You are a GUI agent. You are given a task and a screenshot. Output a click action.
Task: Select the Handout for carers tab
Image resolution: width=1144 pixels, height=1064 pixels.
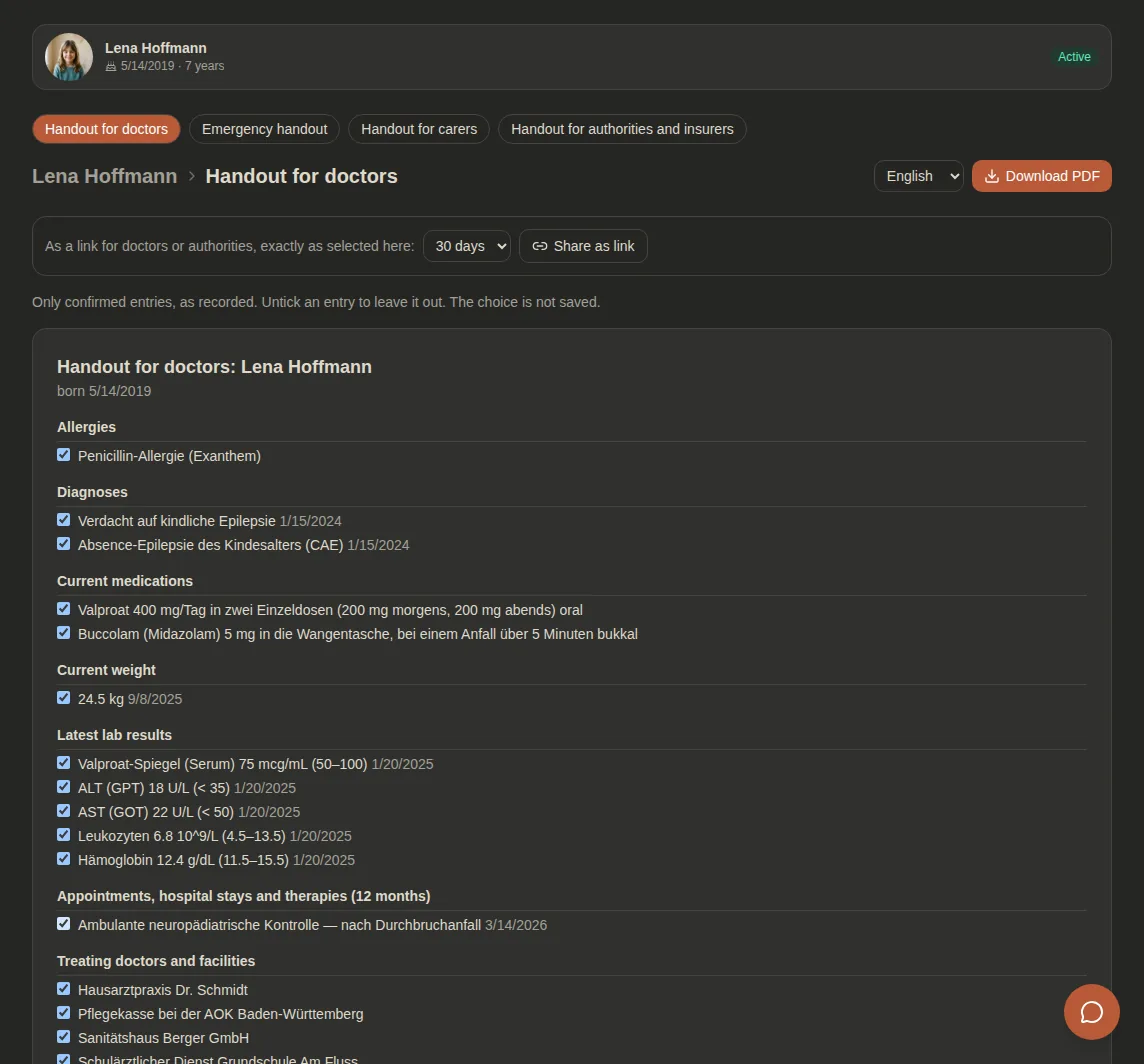coord(419,129)
